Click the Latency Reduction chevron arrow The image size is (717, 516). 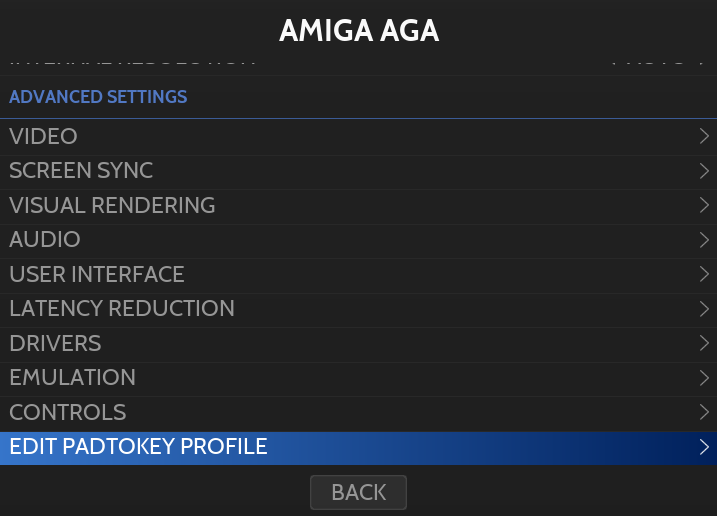pos(704,309)
